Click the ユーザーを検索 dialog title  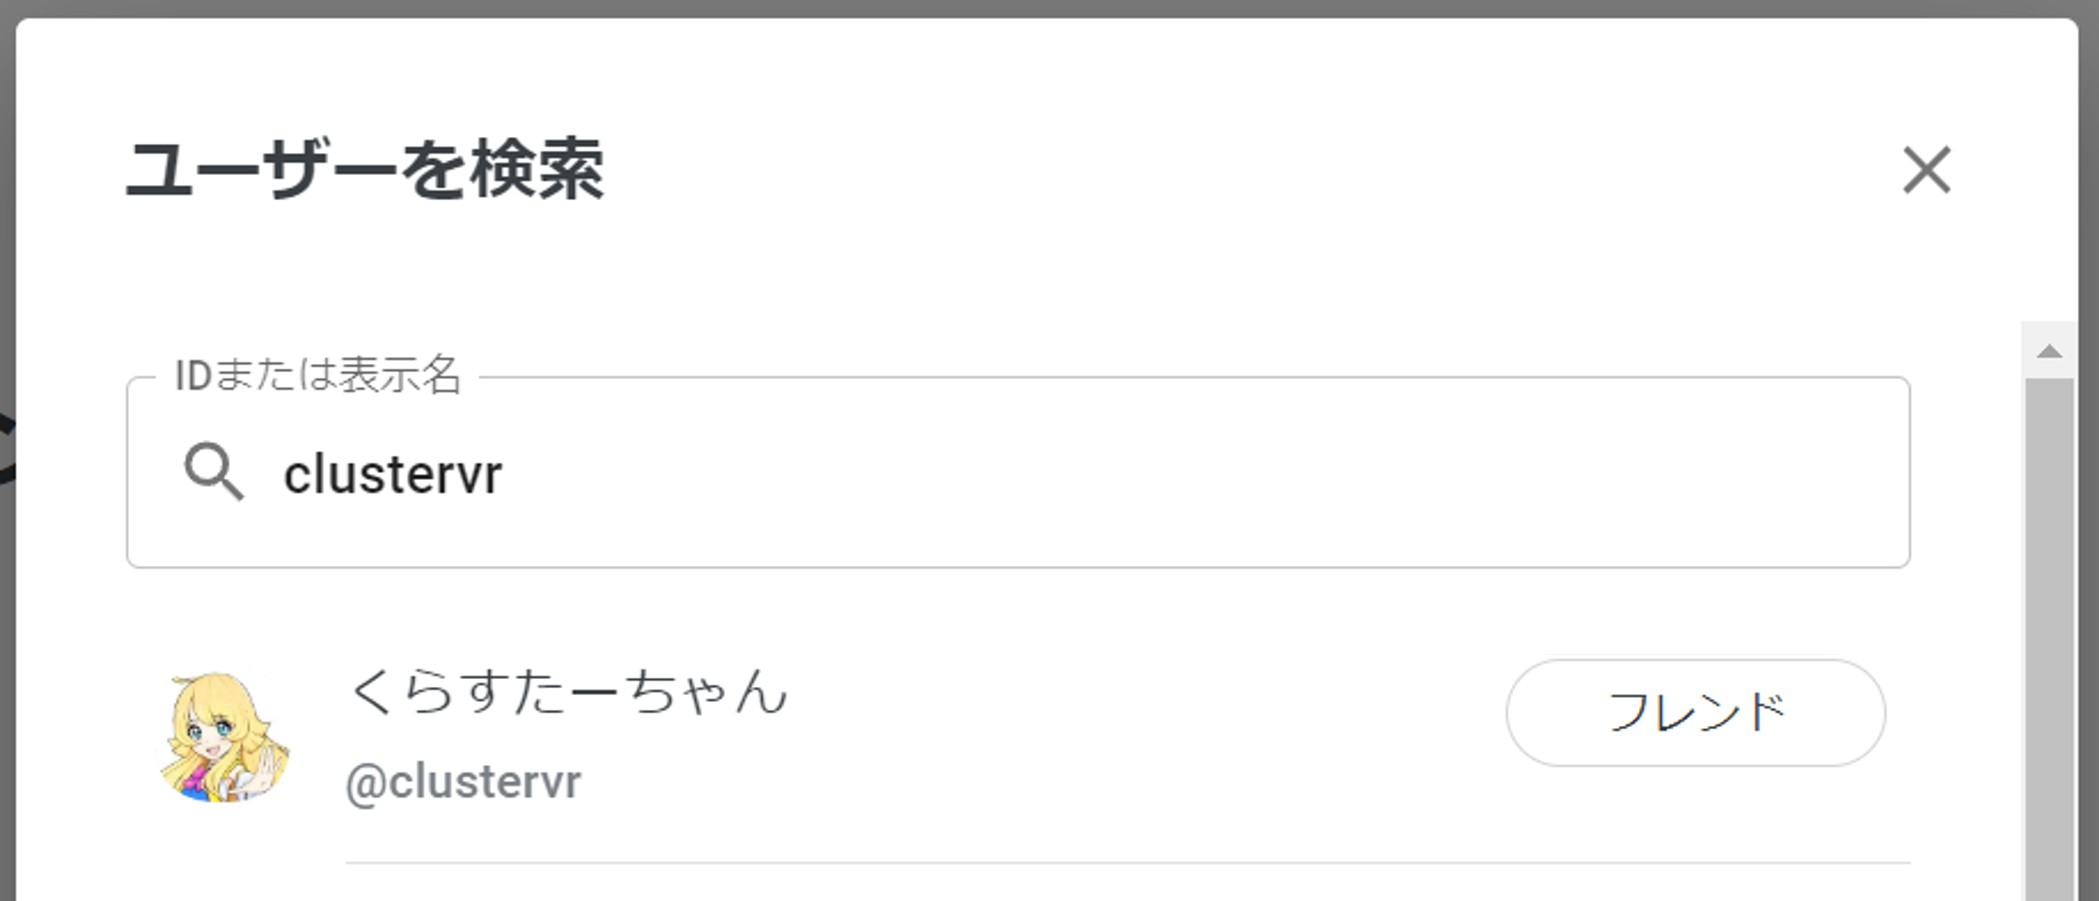tap(370, 168)
